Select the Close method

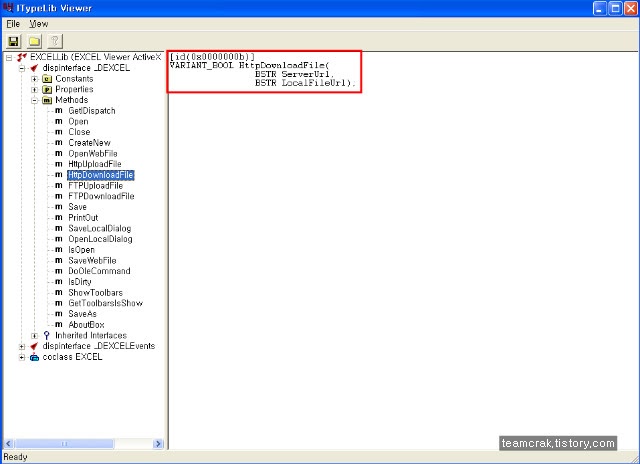tap(79, 132)
